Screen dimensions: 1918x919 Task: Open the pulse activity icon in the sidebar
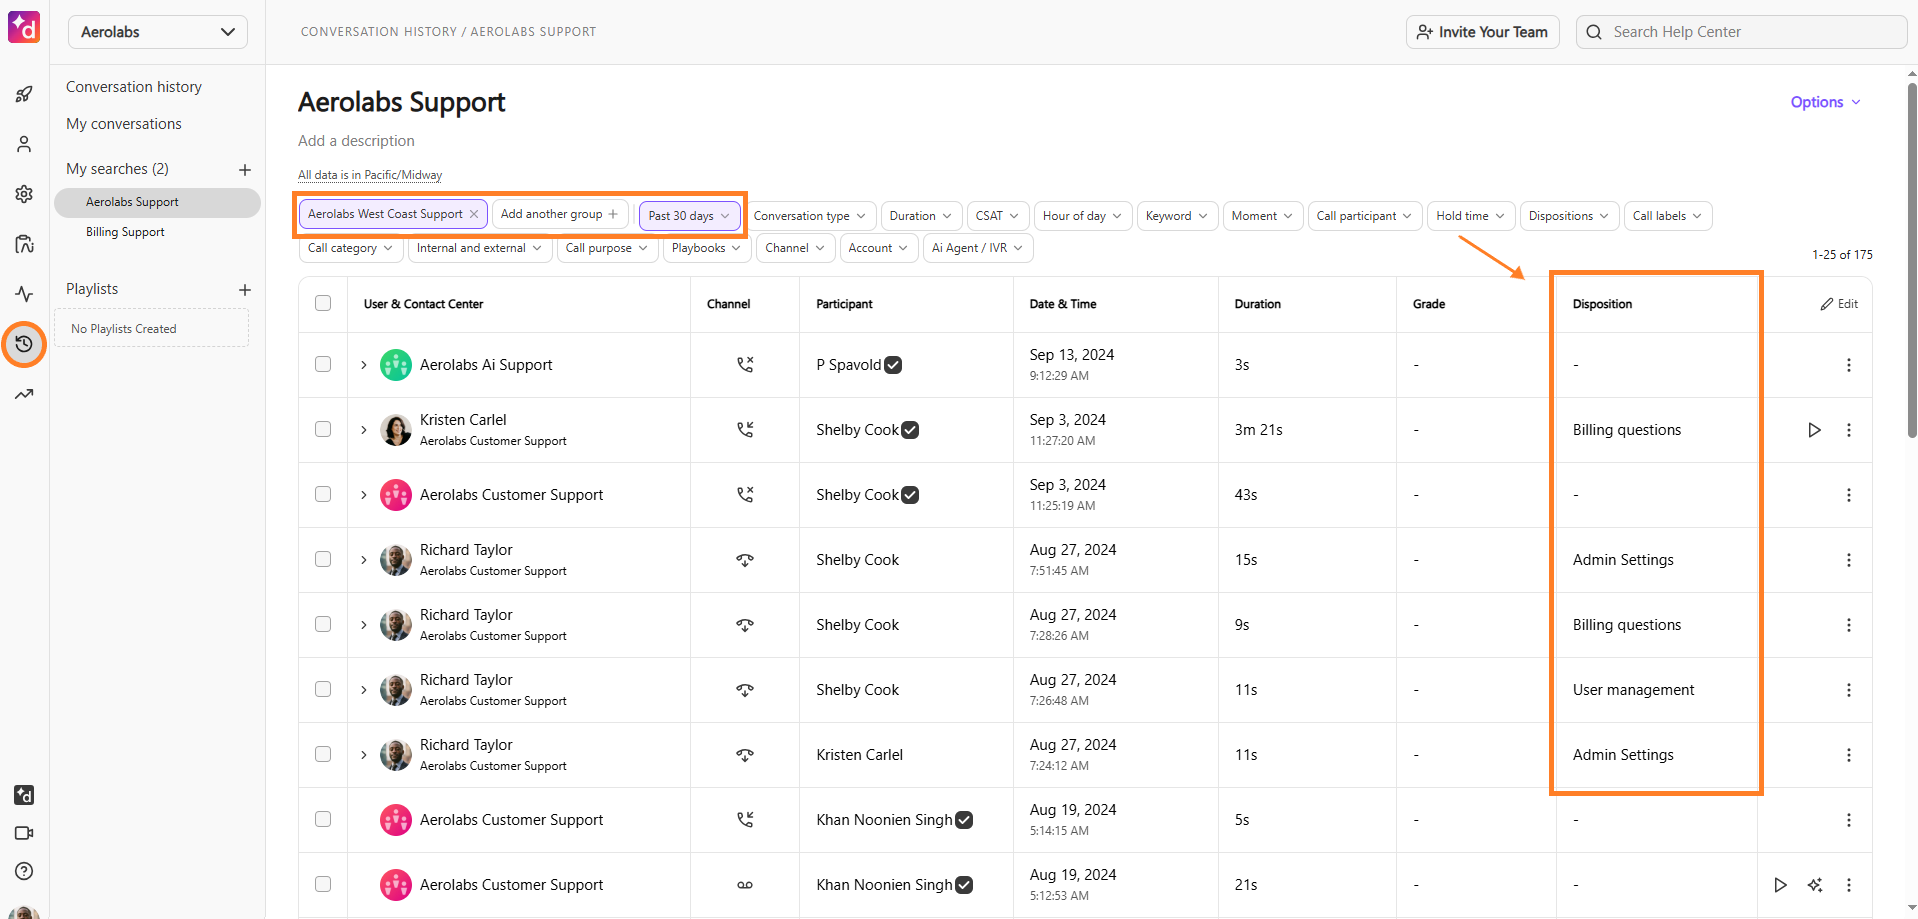pos(24,294)
